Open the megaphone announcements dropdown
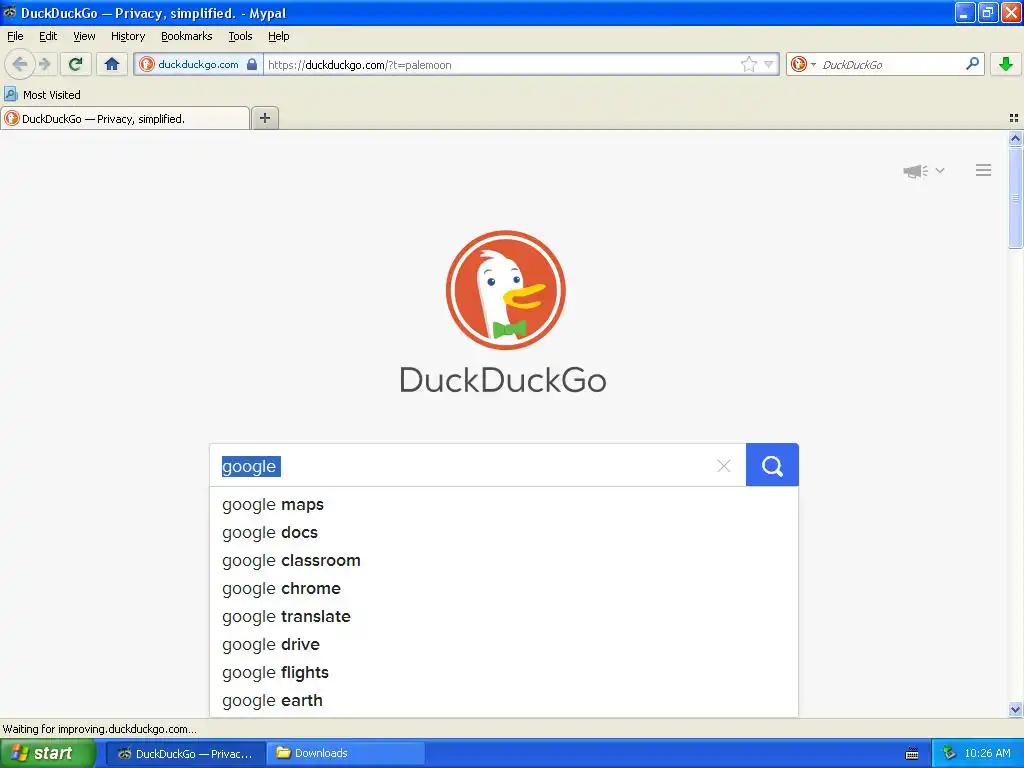 (923, 171)
